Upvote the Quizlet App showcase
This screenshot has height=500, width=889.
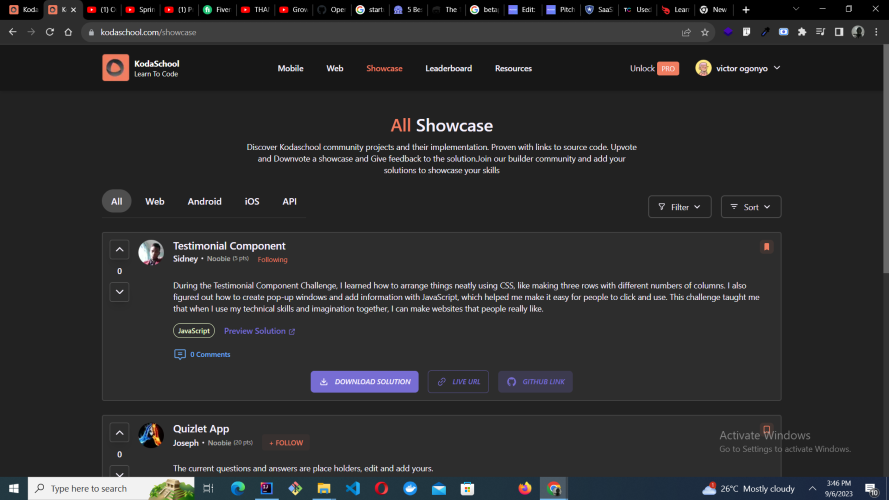pos(120,433)
